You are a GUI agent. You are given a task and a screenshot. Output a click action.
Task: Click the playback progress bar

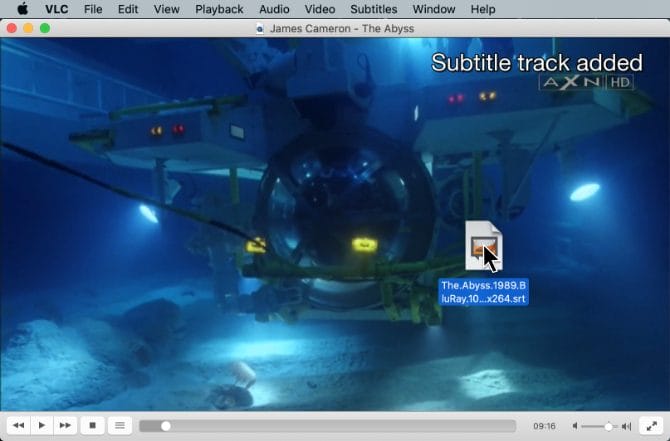330,426
